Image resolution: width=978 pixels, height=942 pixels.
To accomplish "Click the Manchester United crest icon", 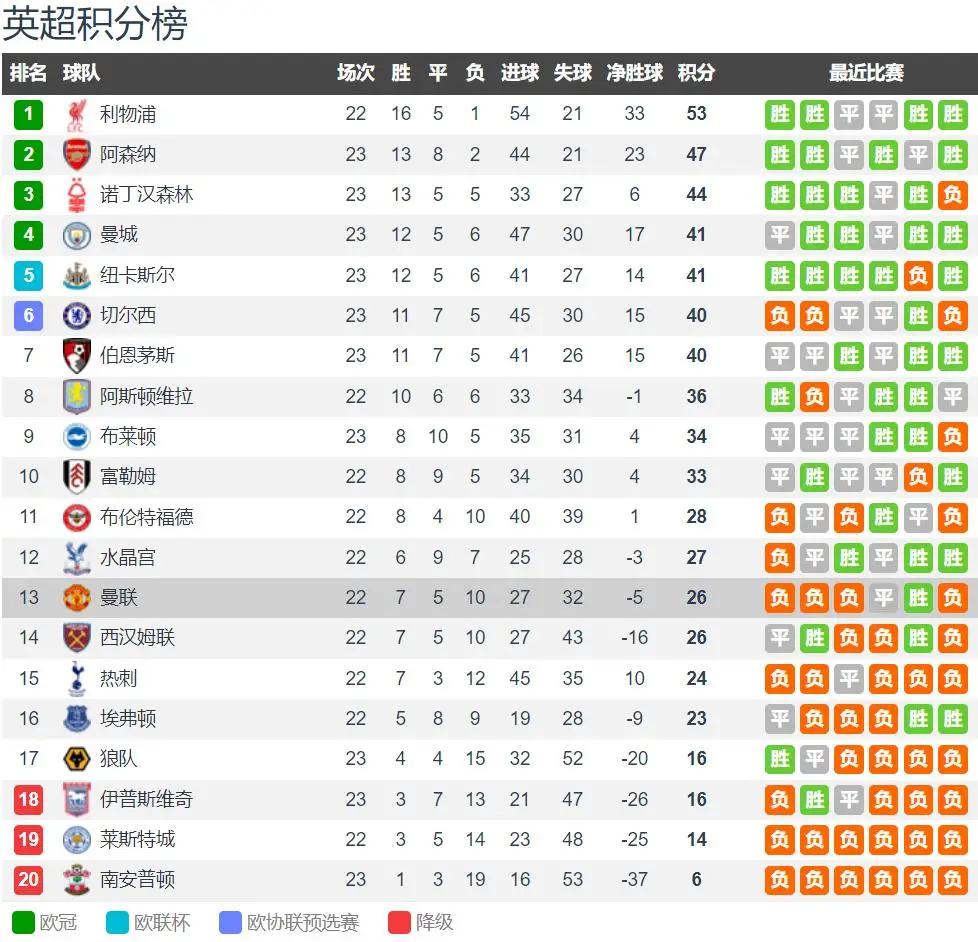I will (77, 598).
